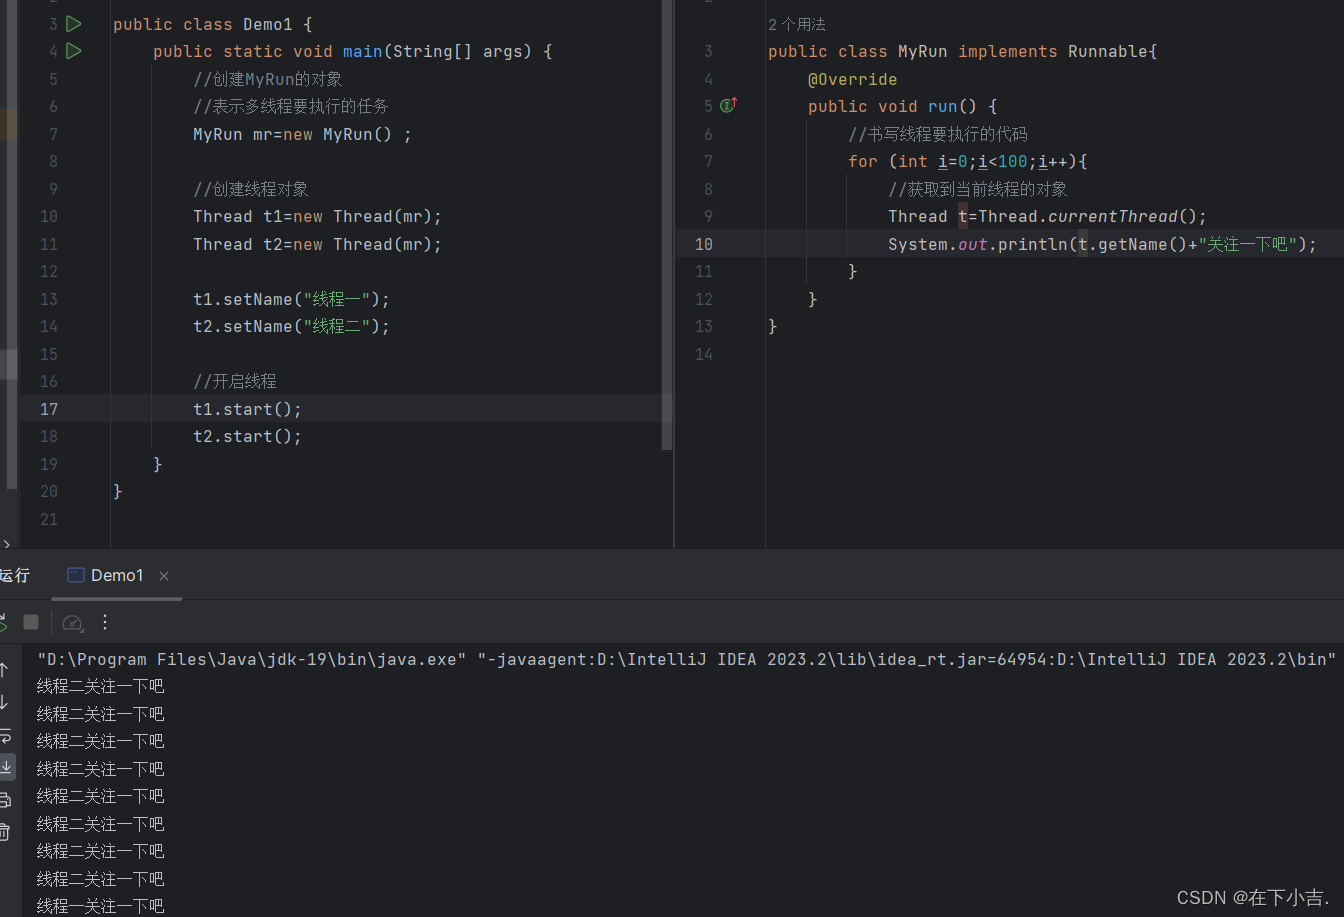Print the console output
1344x917 pixels.
pos(5,799)
